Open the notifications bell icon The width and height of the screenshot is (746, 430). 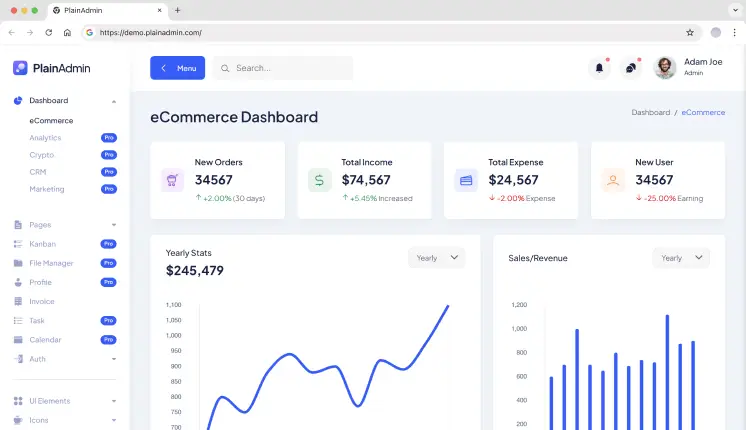599,68
